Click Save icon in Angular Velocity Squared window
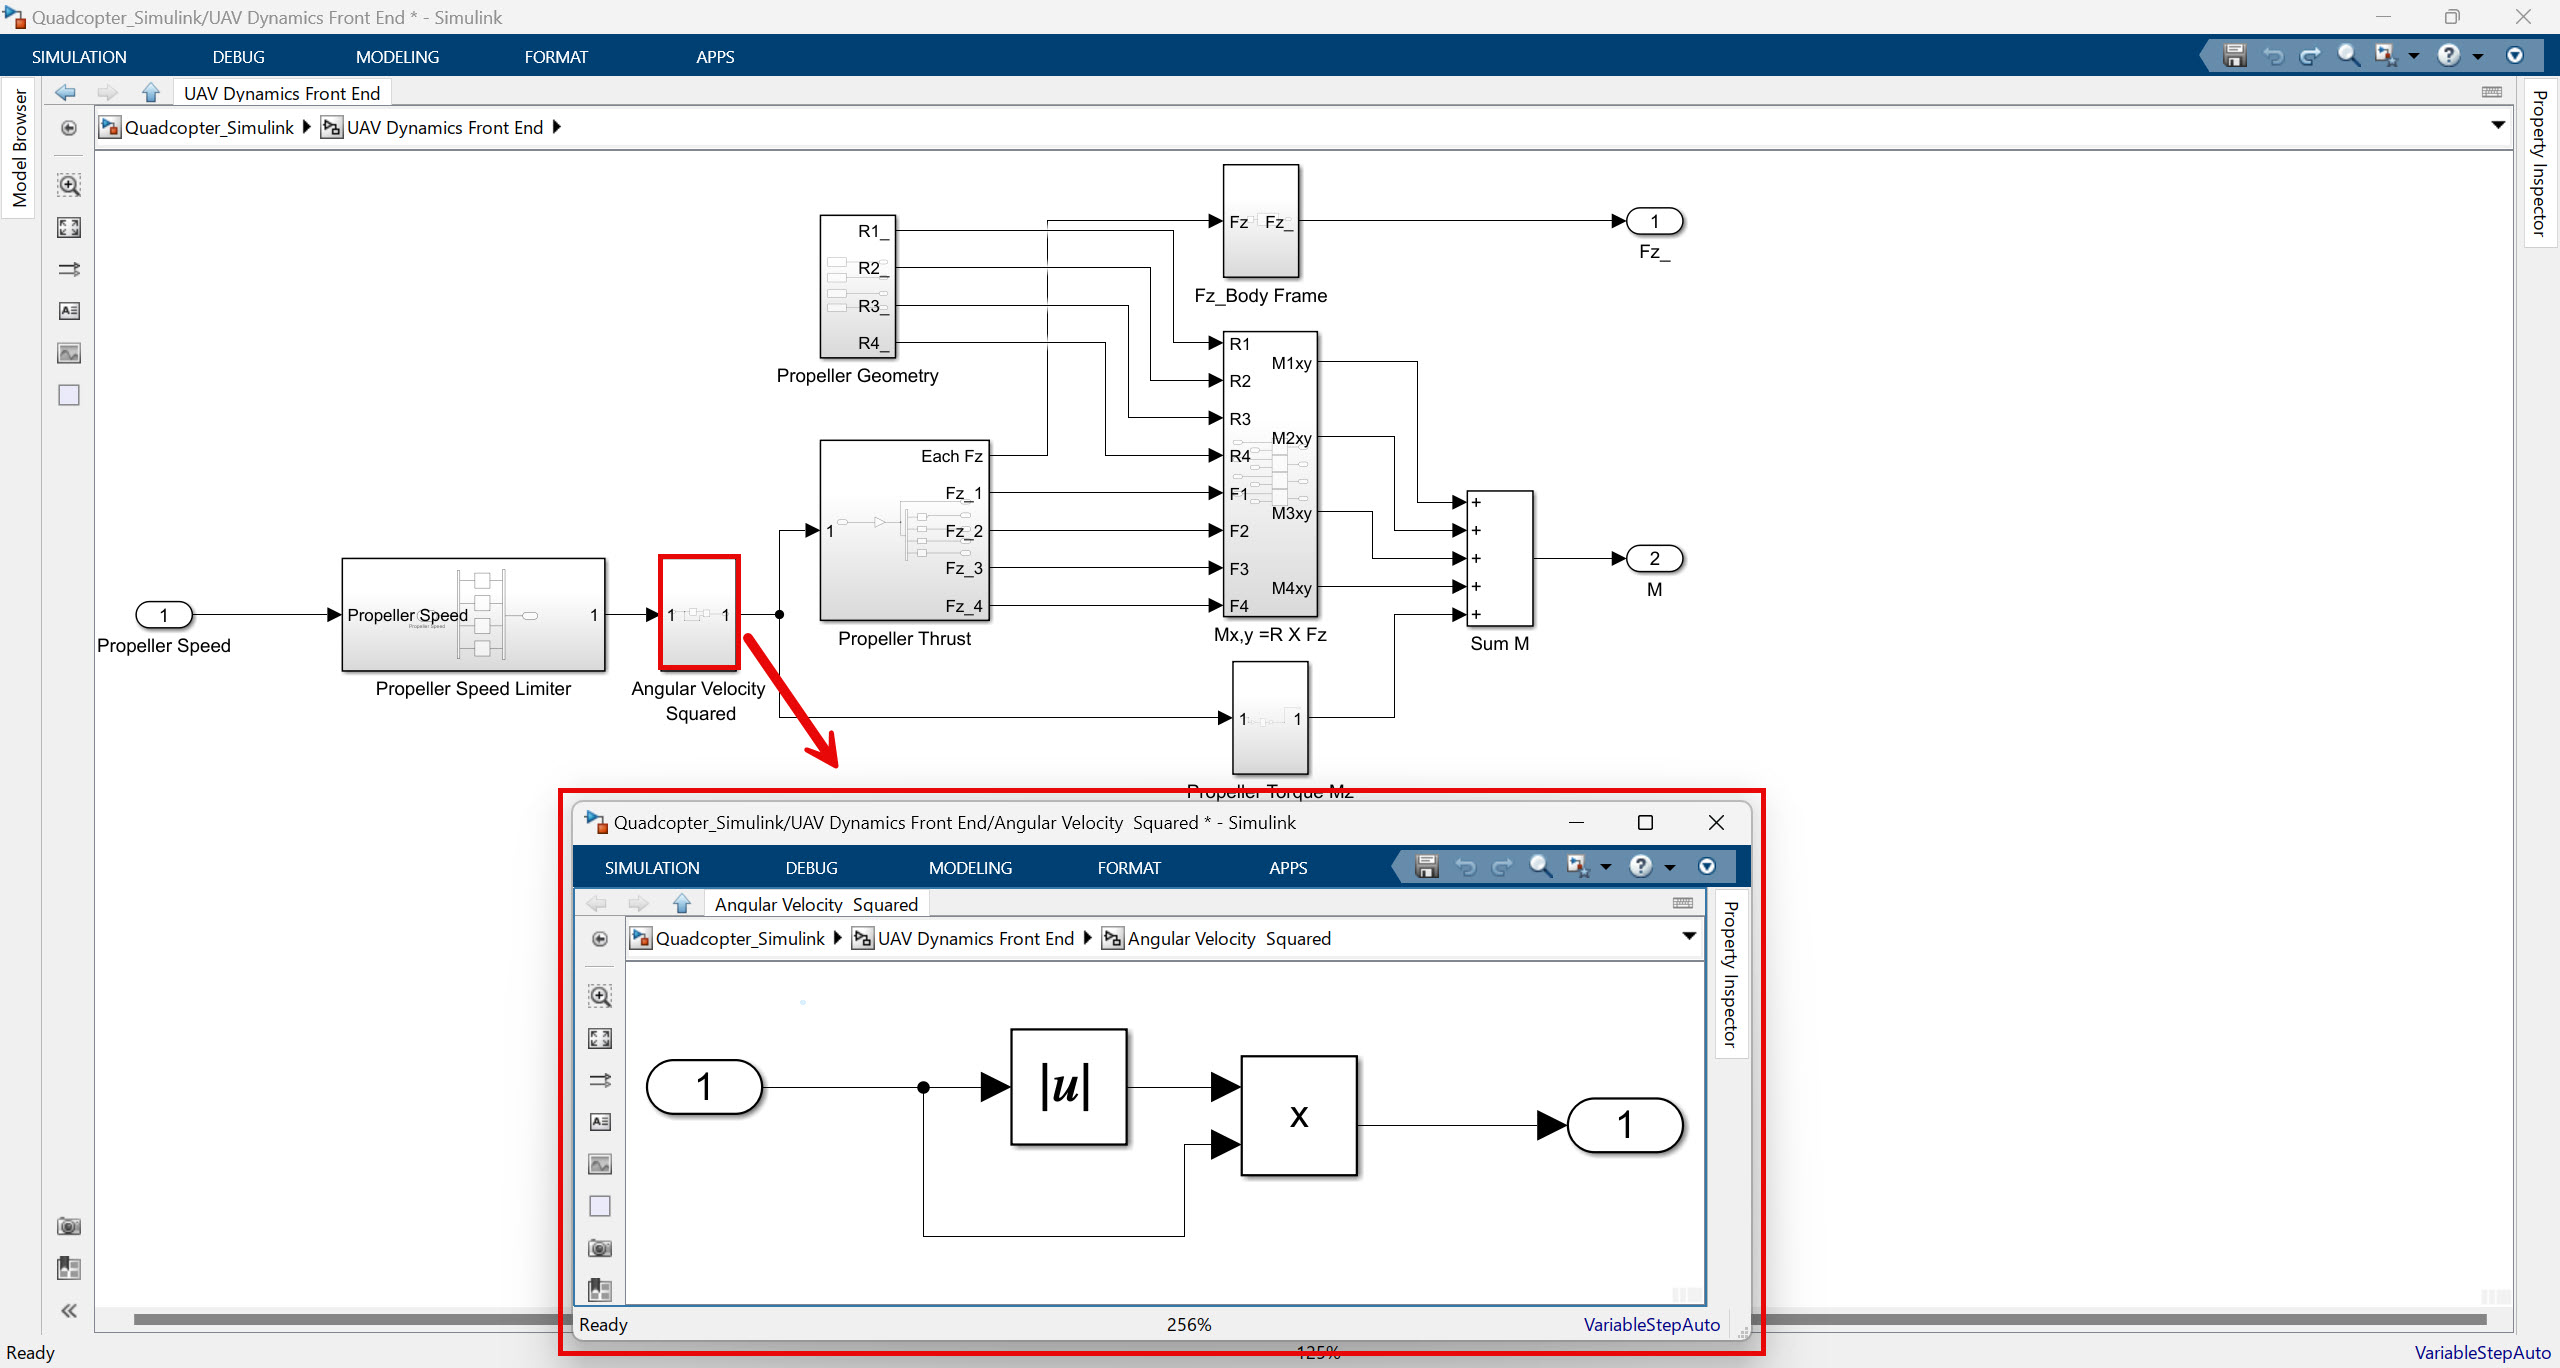This screenshot has height=1368, width=2560. pyautogui.click(x=1427, y=866)
